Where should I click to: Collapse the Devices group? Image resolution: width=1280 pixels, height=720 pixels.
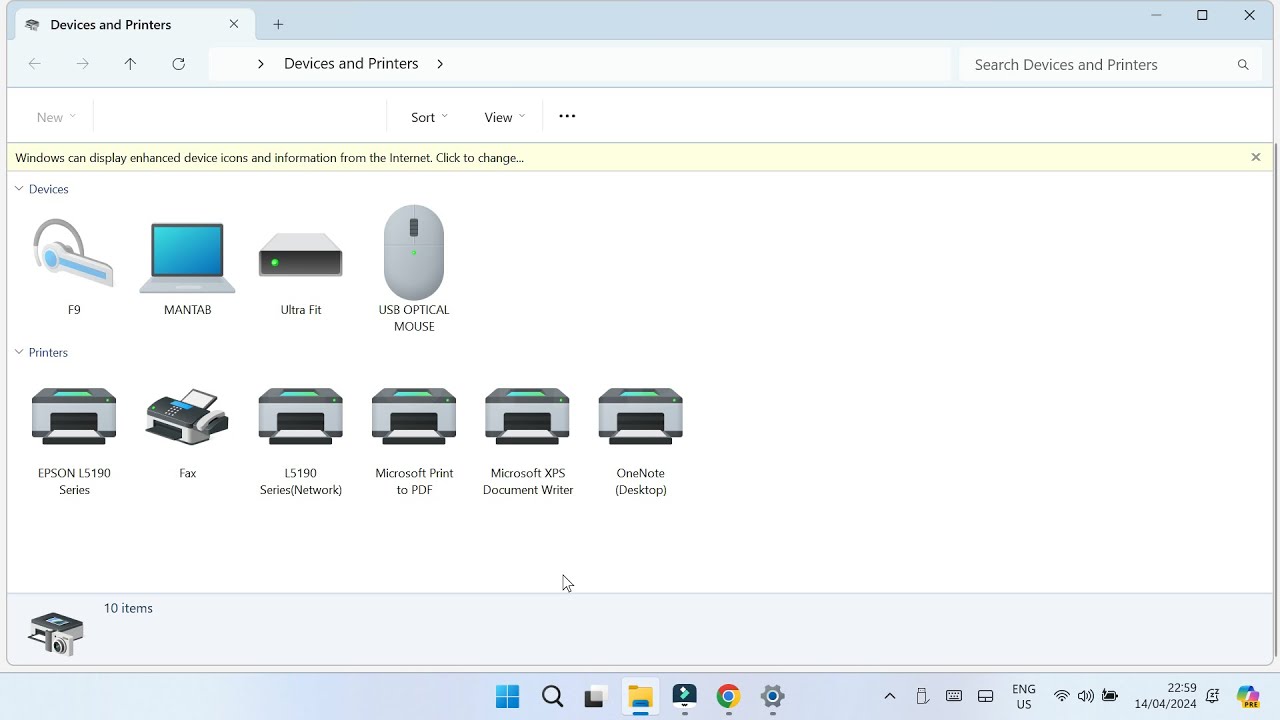point(19,188)
